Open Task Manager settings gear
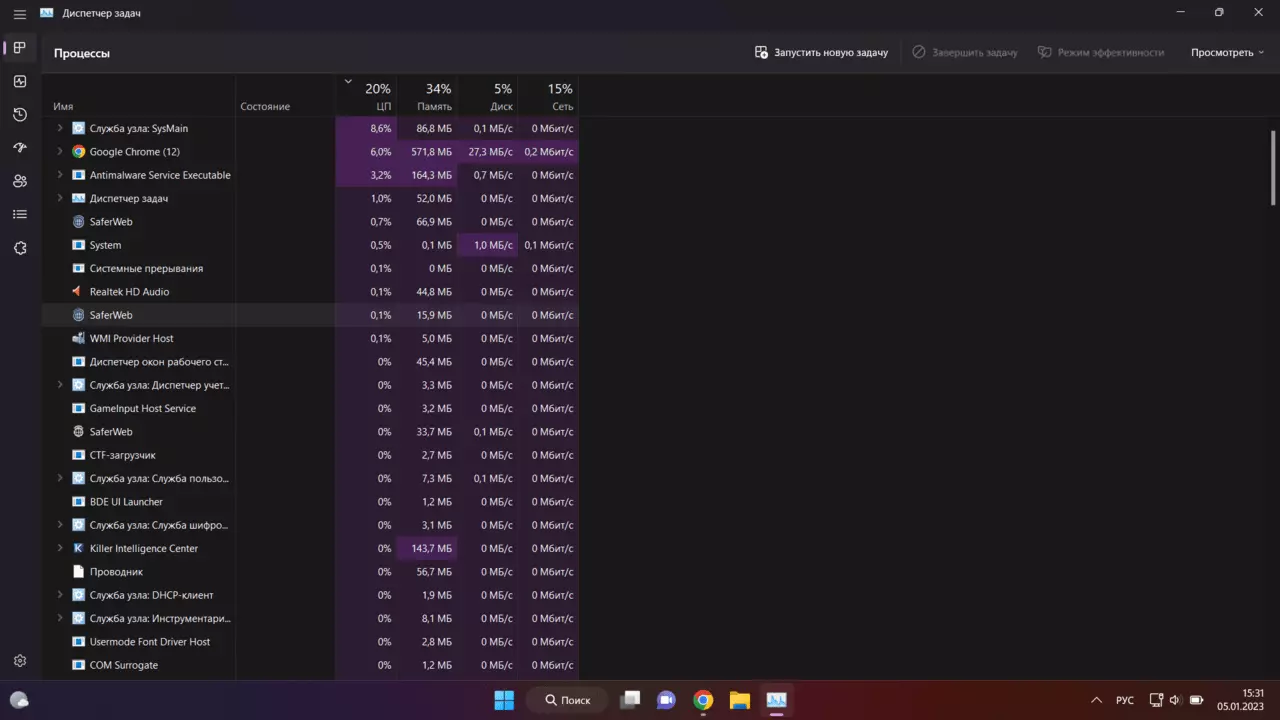 pos(20,661)
